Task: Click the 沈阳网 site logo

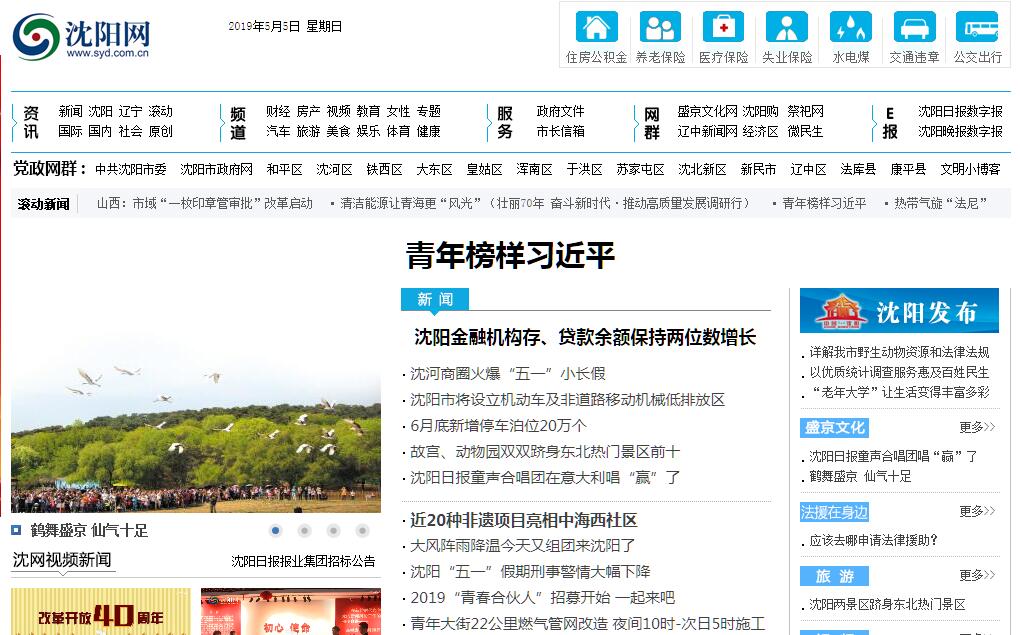Action: pos(81,37)
